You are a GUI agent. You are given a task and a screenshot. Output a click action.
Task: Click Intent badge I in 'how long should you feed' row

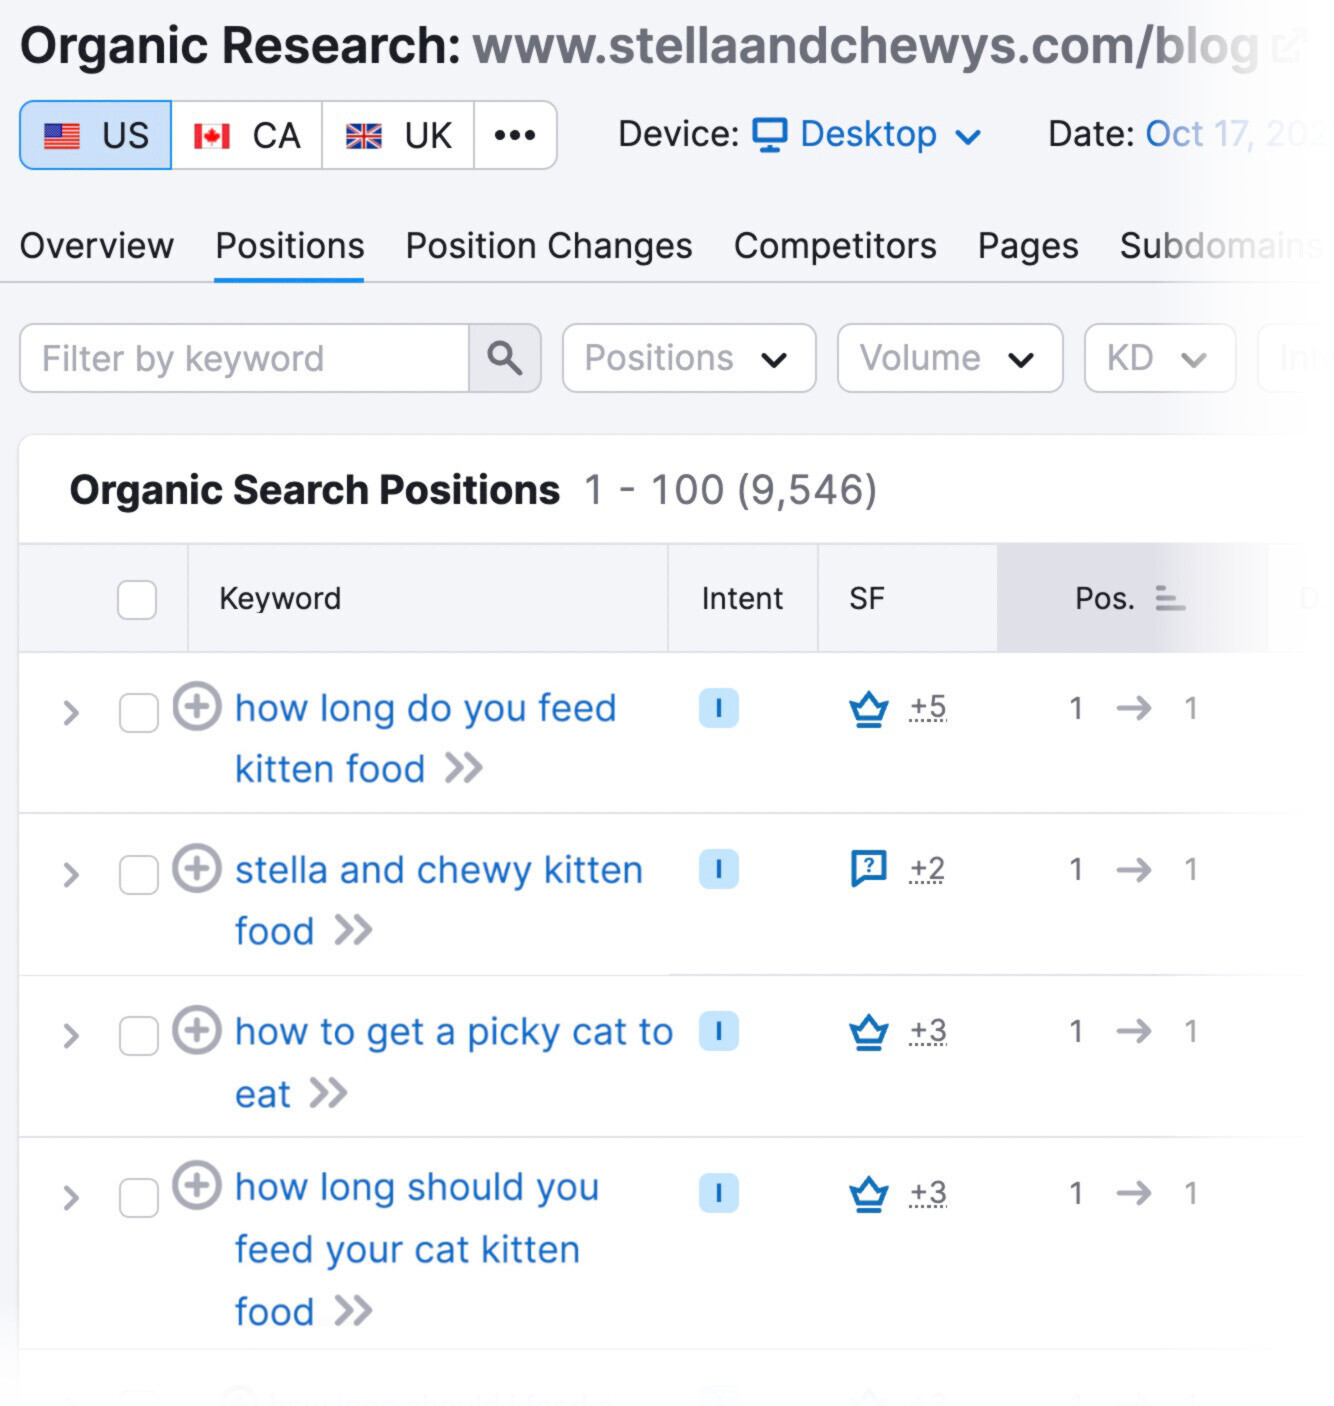pyautogui.click(x=719, y=1193)
